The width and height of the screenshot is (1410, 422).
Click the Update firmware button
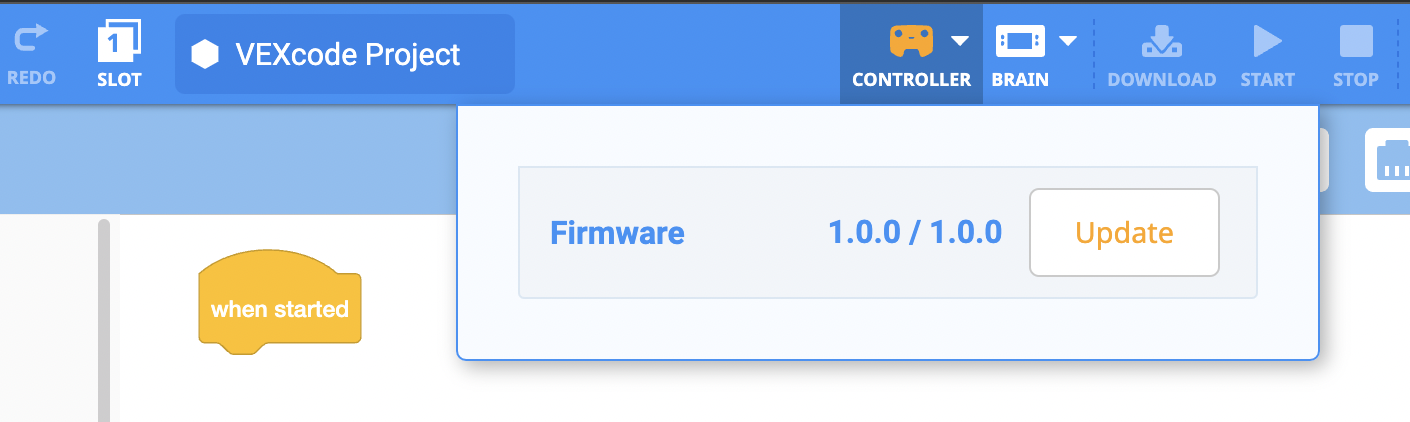tap(1124, 233)
